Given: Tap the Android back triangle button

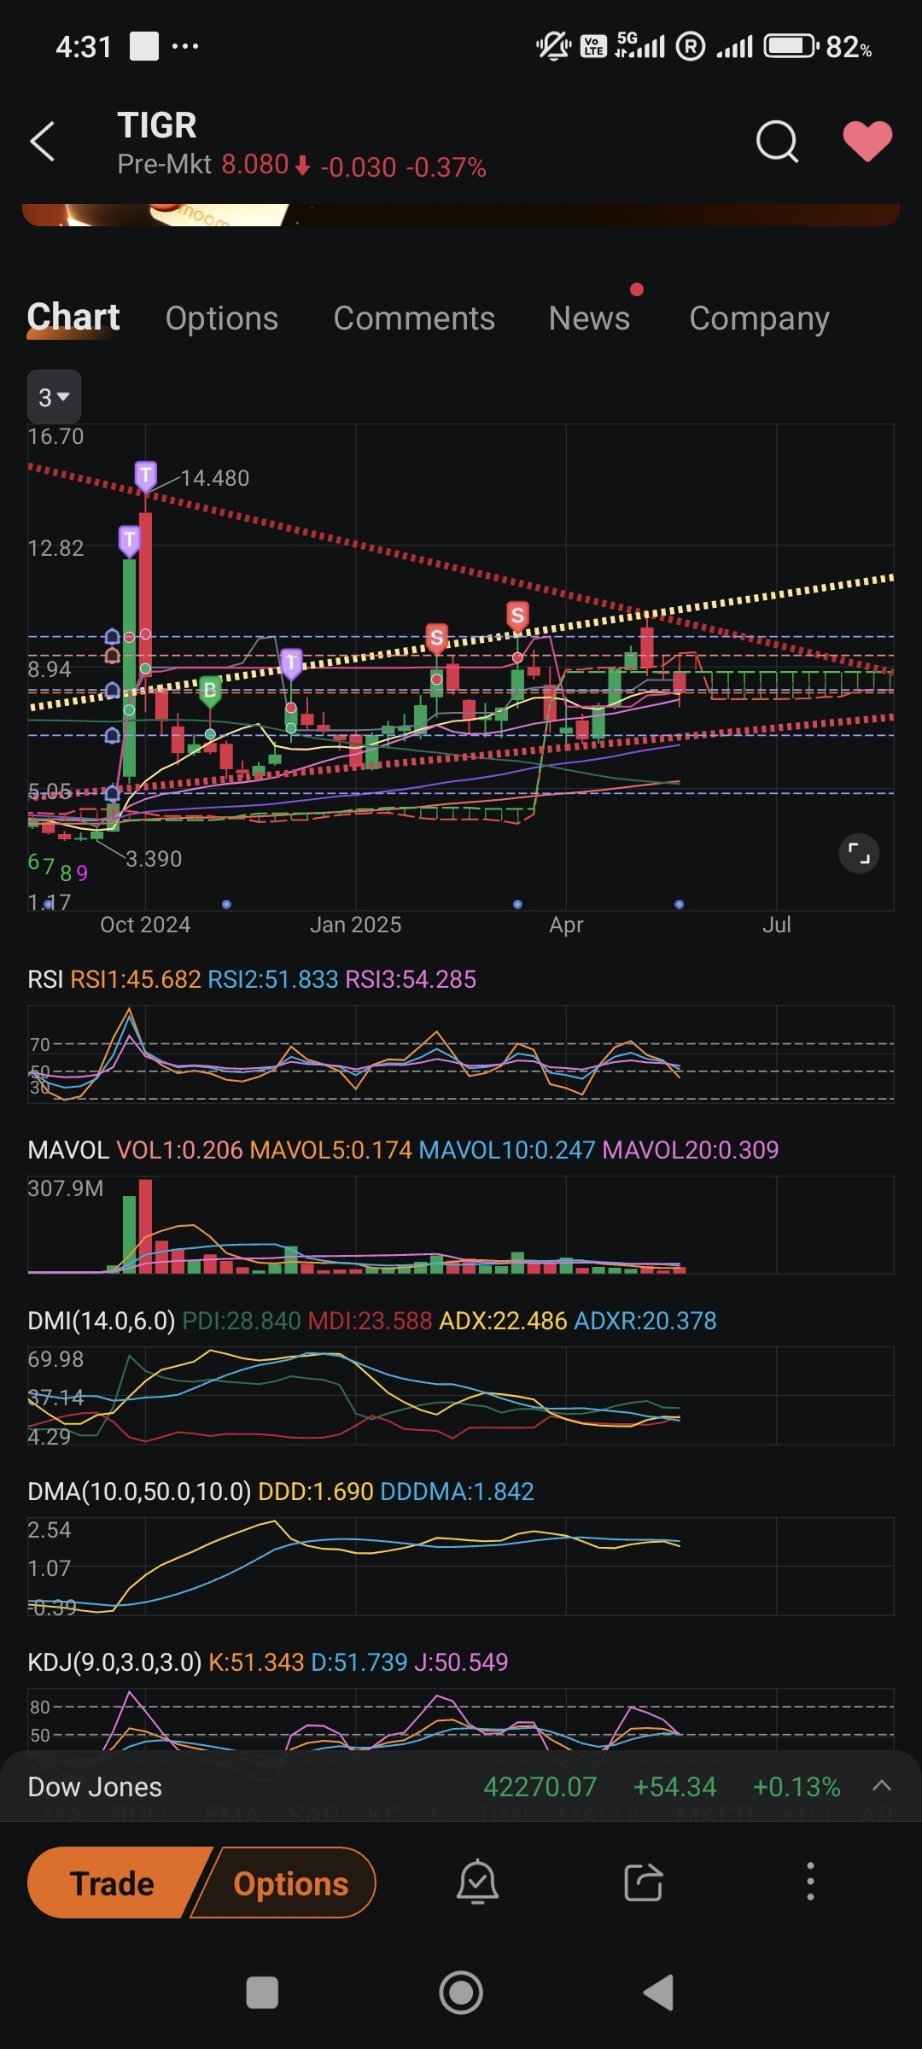Looking at the screenshot, I should click(x=658, y=1992).
